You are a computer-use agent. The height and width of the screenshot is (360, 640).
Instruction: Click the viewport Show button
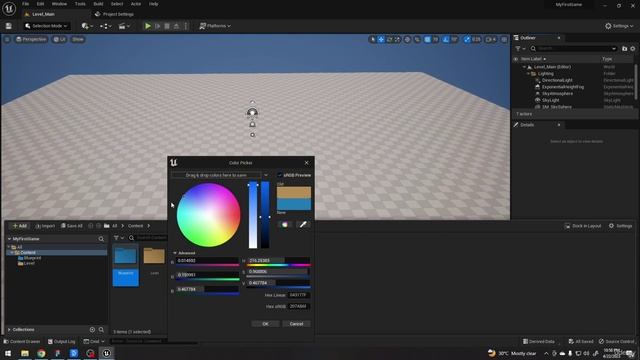78,39
